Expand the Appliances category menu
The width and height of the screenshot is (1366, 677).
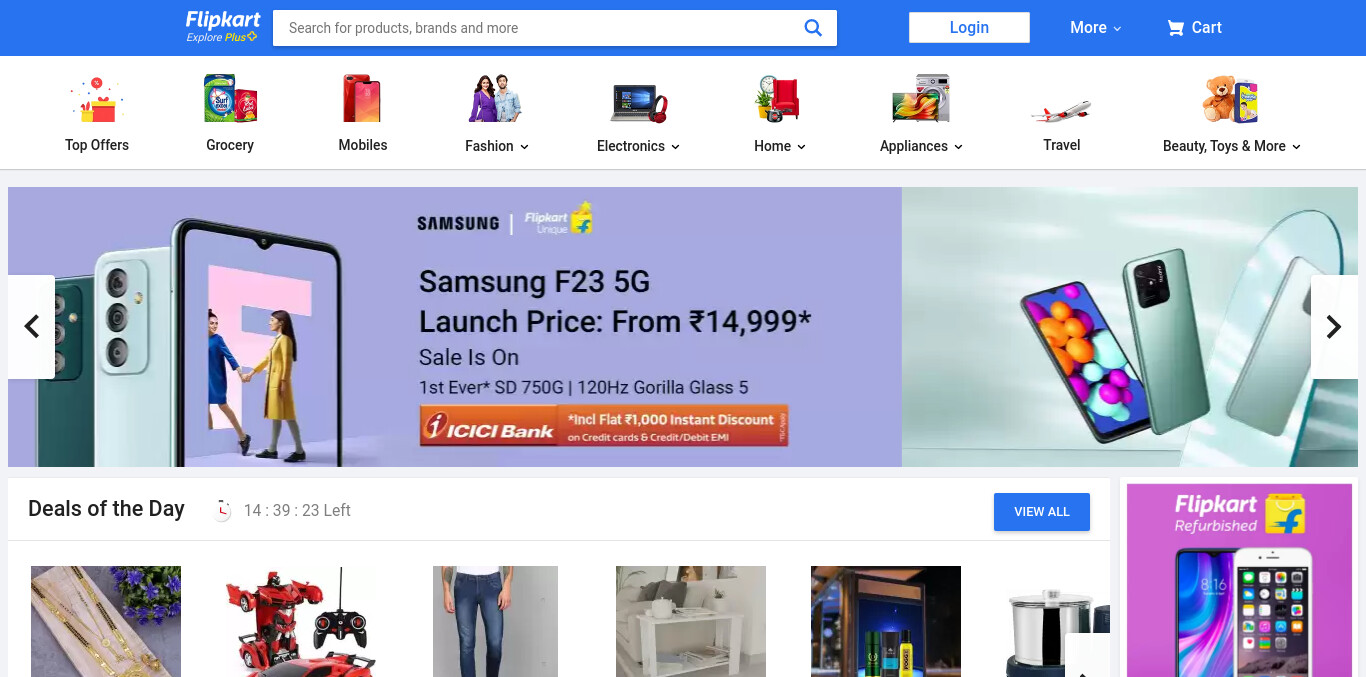(921, 146)
